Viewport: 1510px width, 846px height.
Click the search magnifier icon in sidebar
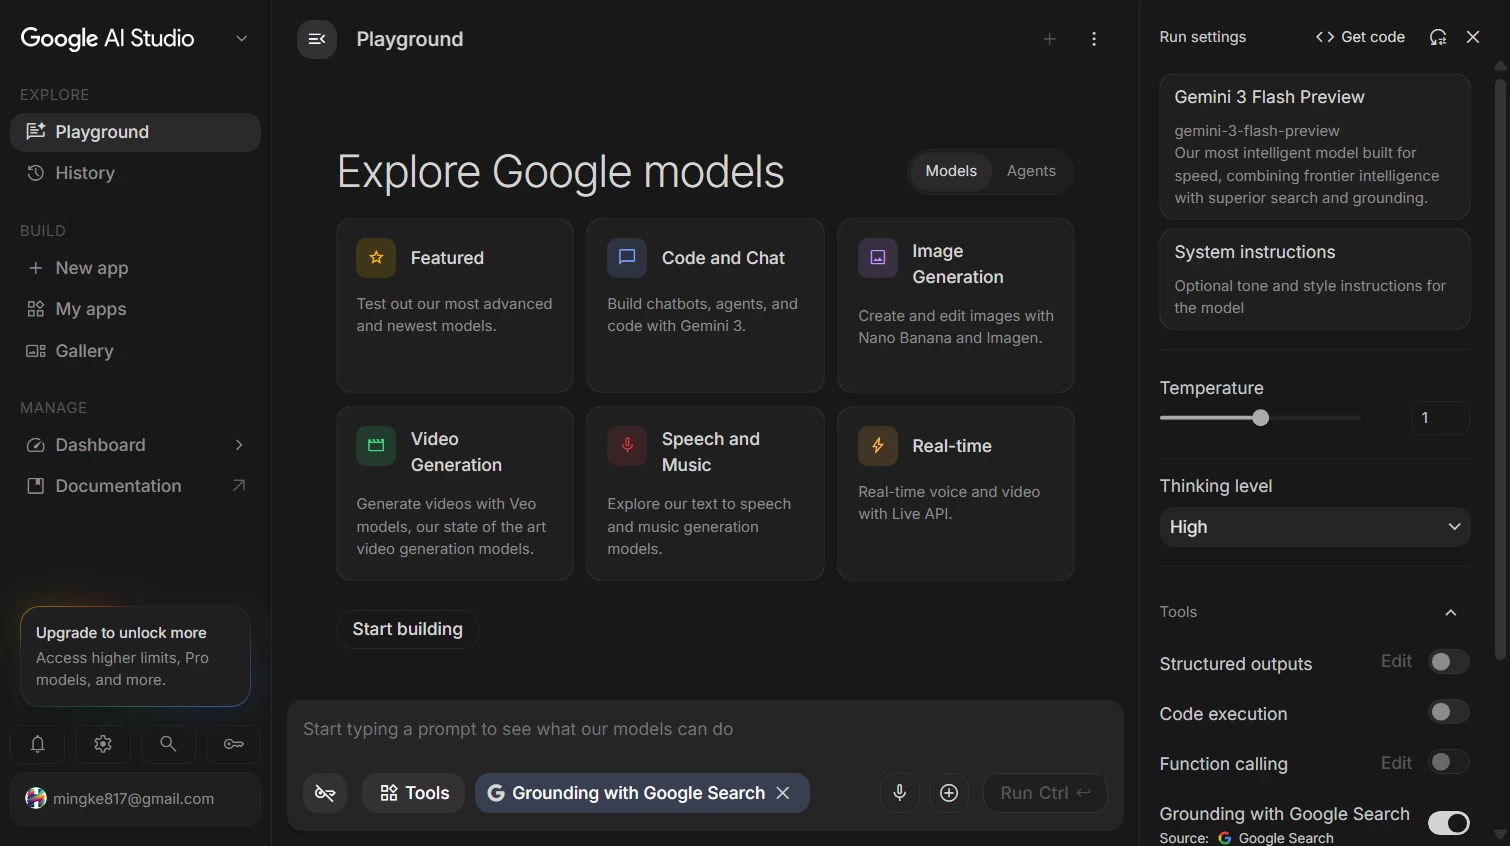[x=168, y=744]
